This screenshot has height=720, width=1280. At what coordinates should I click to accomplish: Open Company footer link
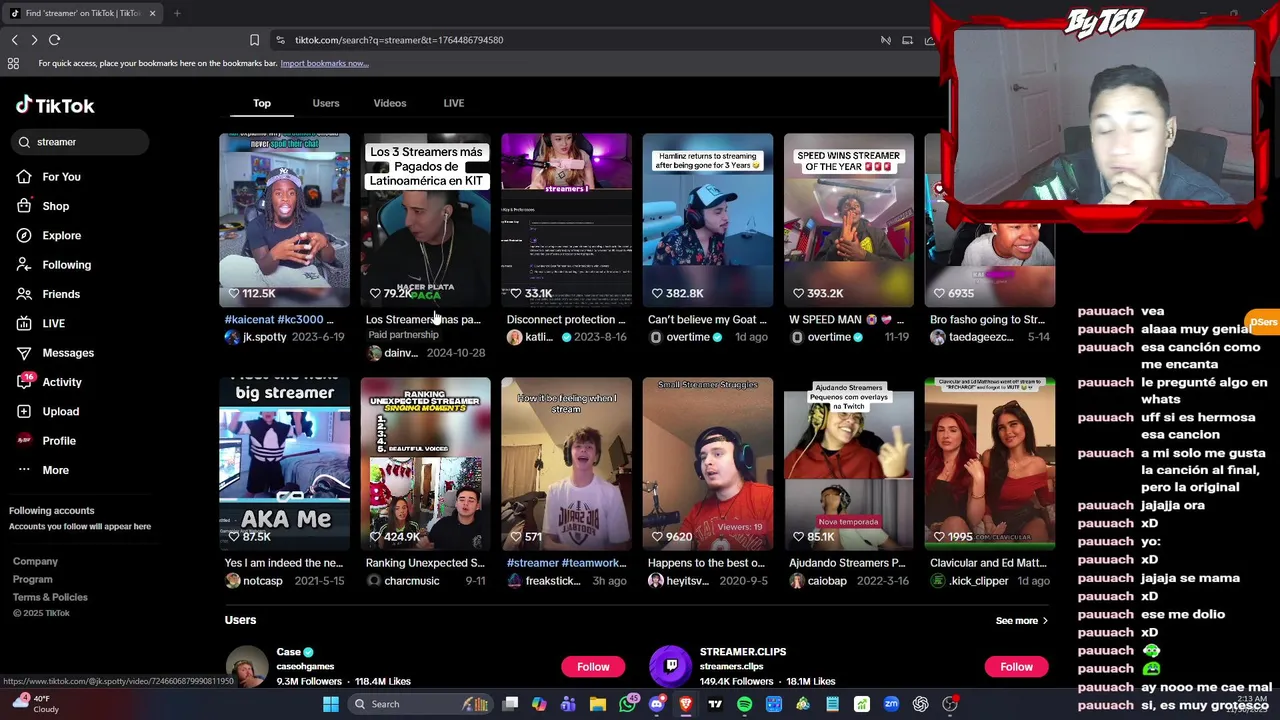(x=35, y=561)
